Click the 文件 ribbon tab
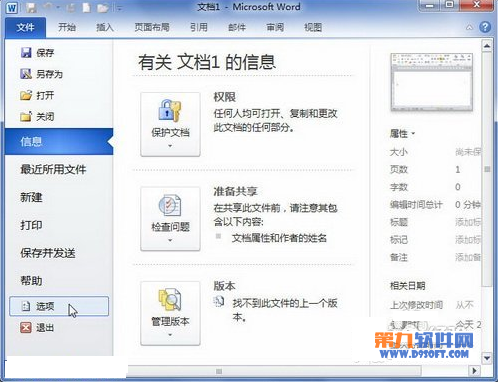The image size is (498, 382). (25, 27)
